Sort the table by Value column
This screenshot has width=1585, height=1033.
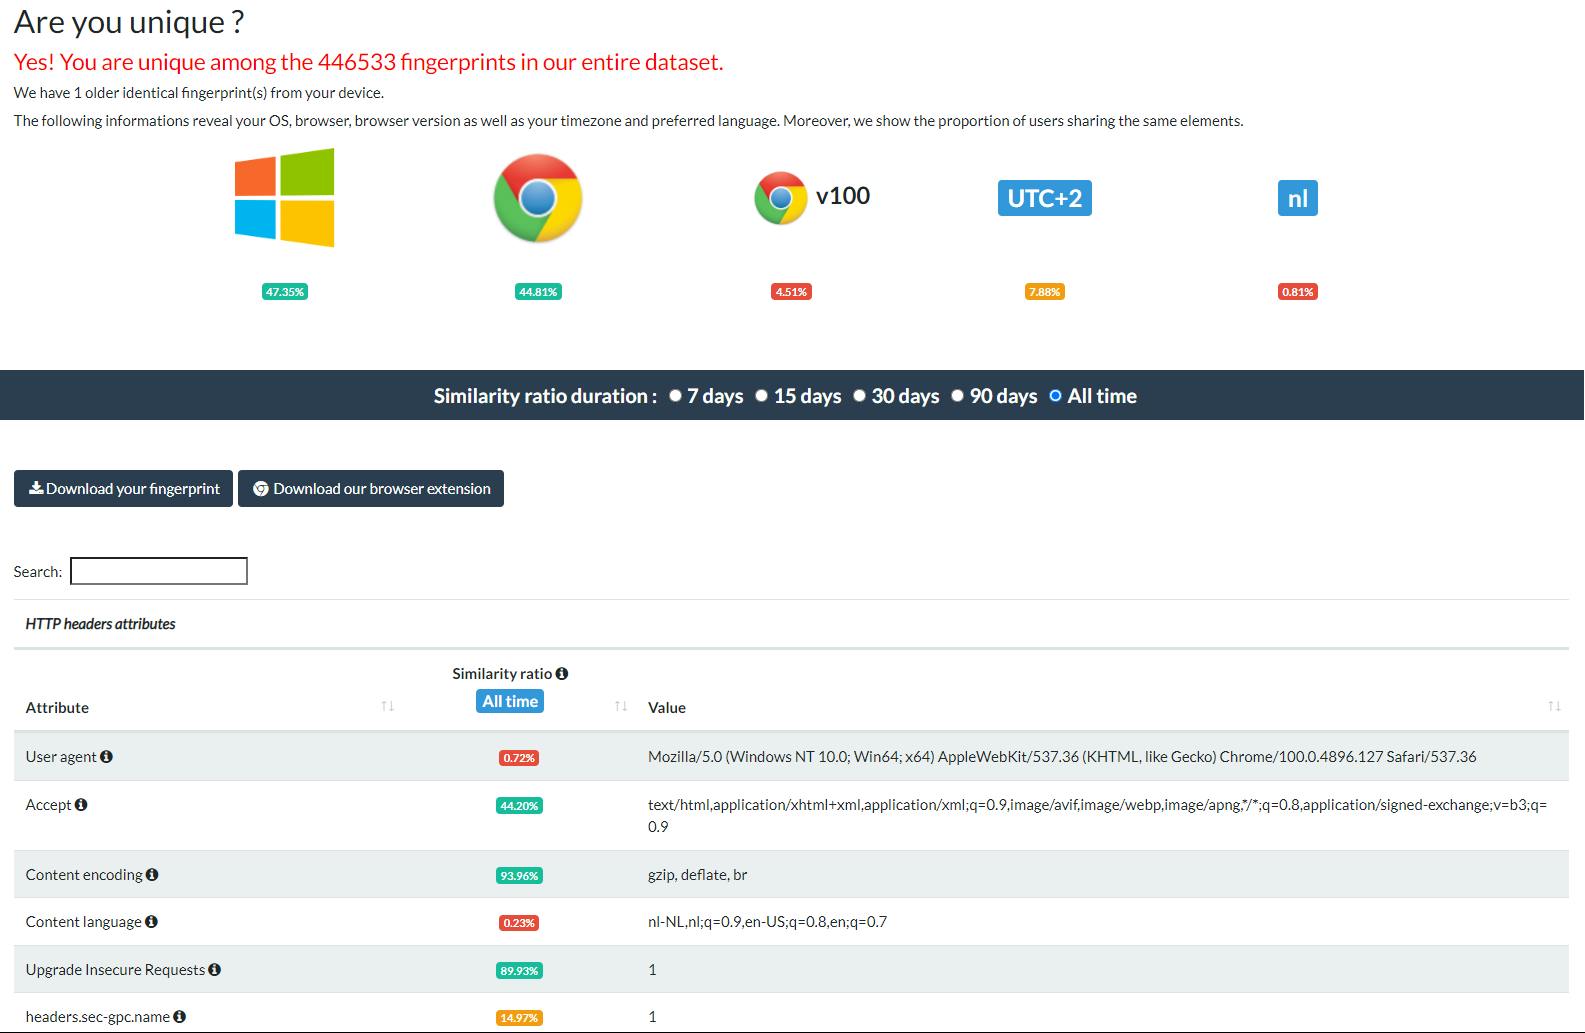pyautogui.click(x=1554, y=706)
